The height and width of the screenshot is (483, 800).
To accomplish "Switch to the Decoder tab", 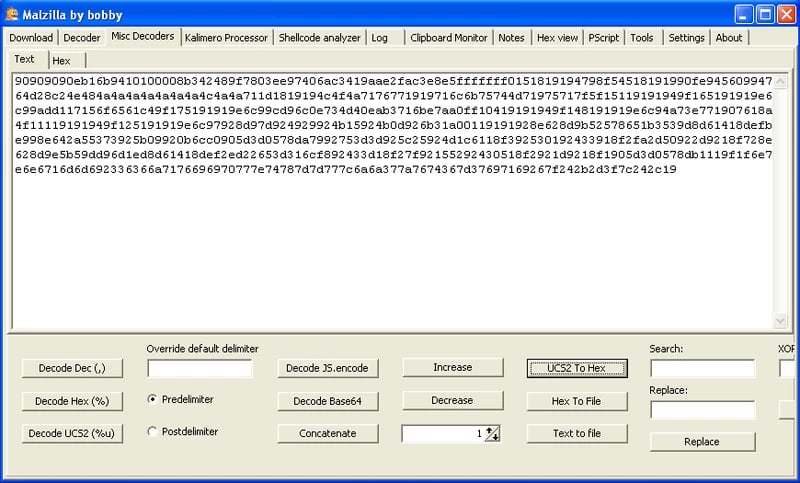I will [x=82, y=38].
